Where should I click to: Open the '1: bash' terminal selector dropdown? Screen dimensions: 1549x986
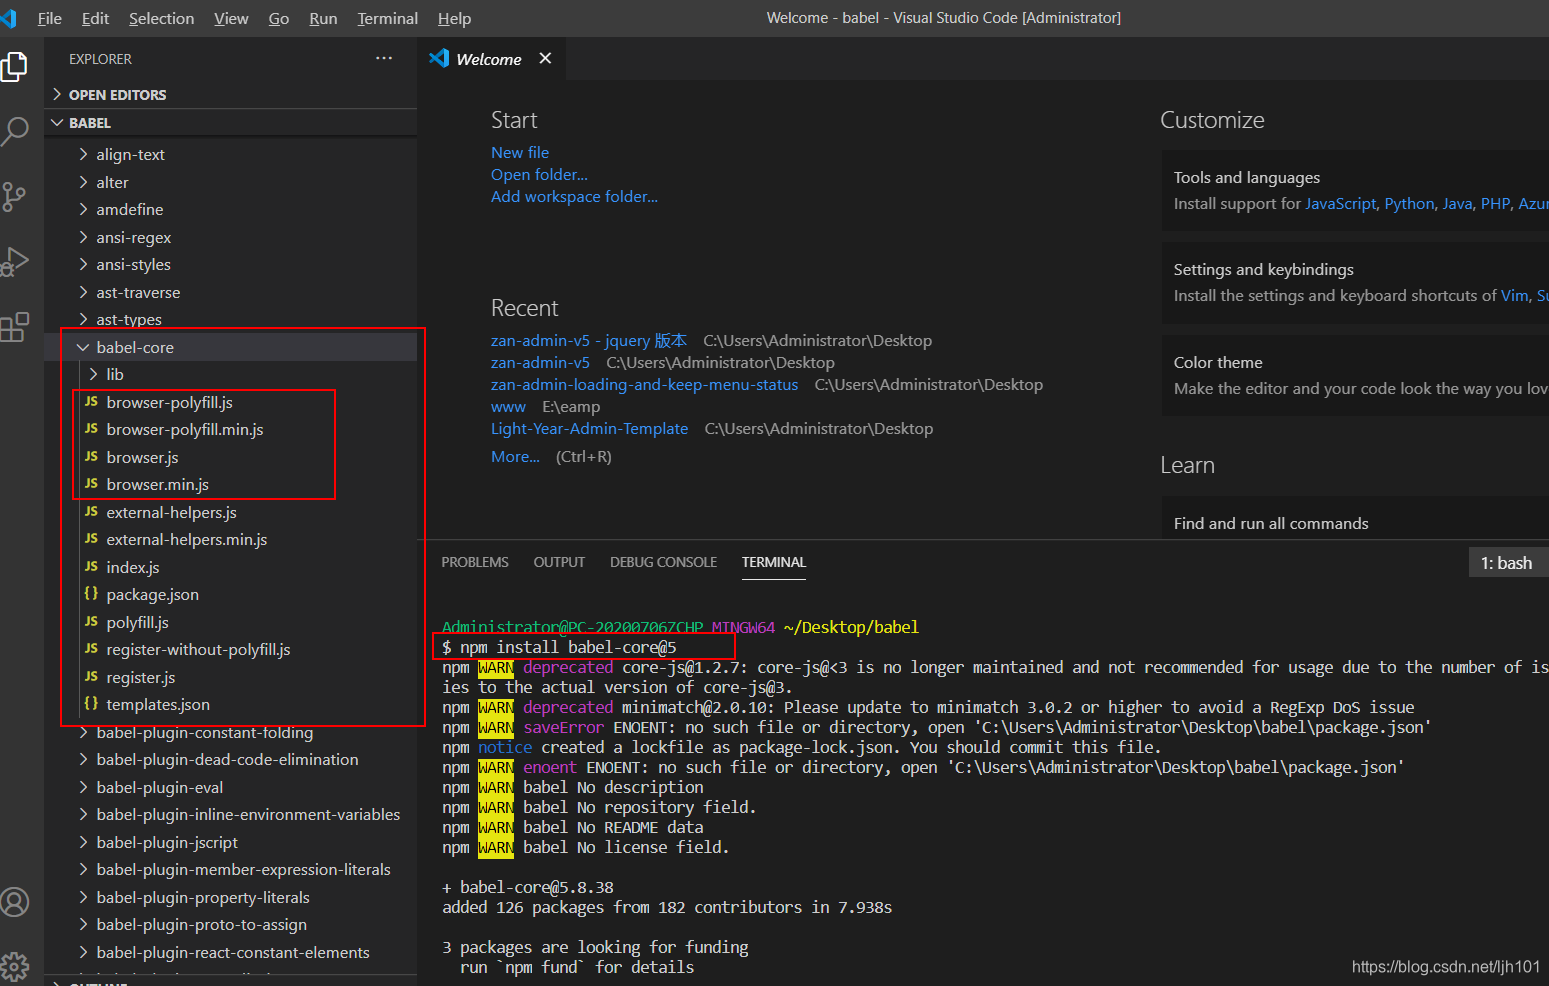pyautogui.click(x=1507, y=563)
